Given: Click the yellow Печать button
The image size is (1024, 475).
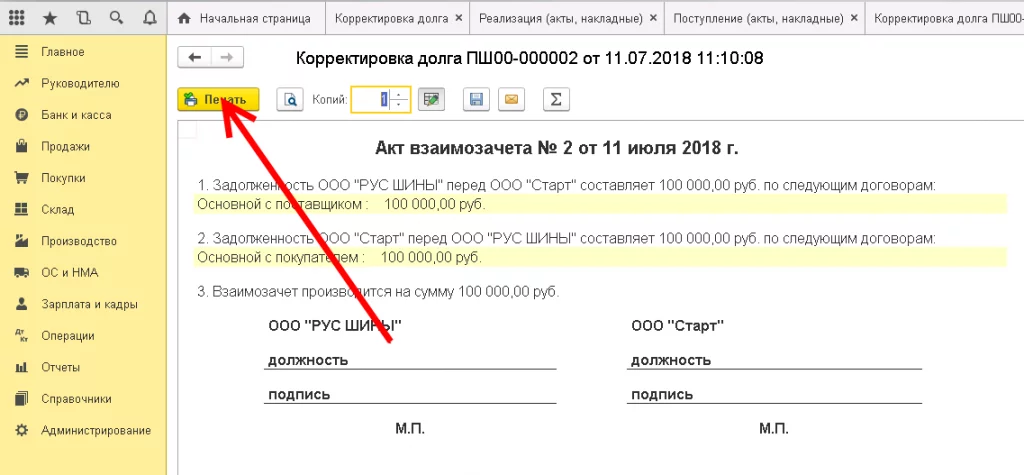Looking at the screenshot, I should [218, 100].
